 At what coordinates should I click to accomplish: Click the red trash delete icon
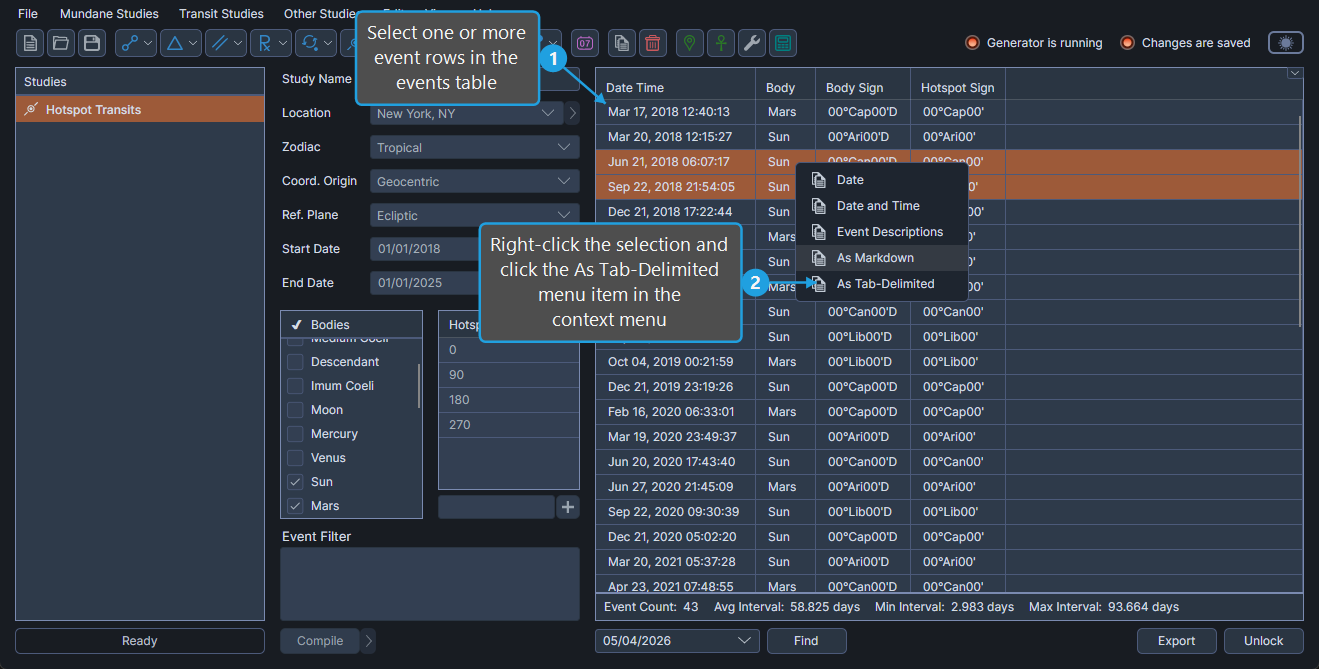[653, 43]
